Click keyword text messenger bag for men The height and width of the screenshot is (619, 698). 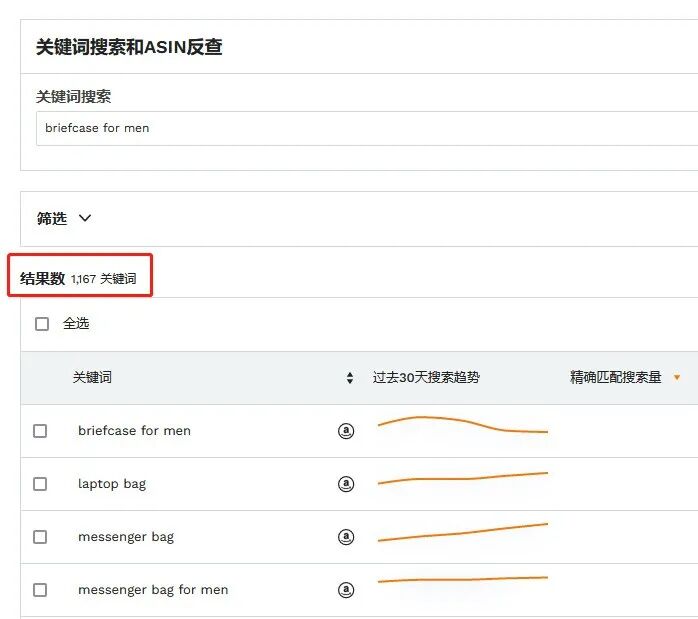(153, 590)
